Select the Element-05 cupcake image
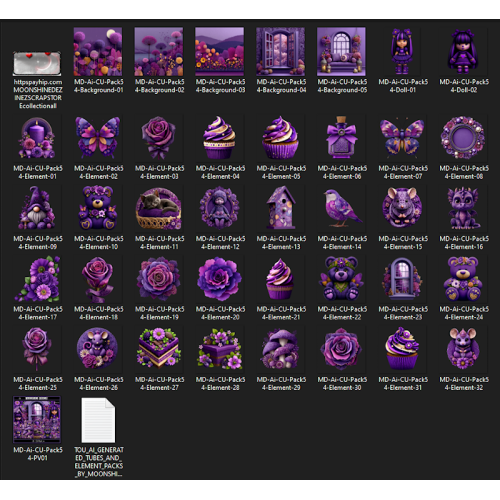The height and width of the screenshot is (500, 500). 280,138
